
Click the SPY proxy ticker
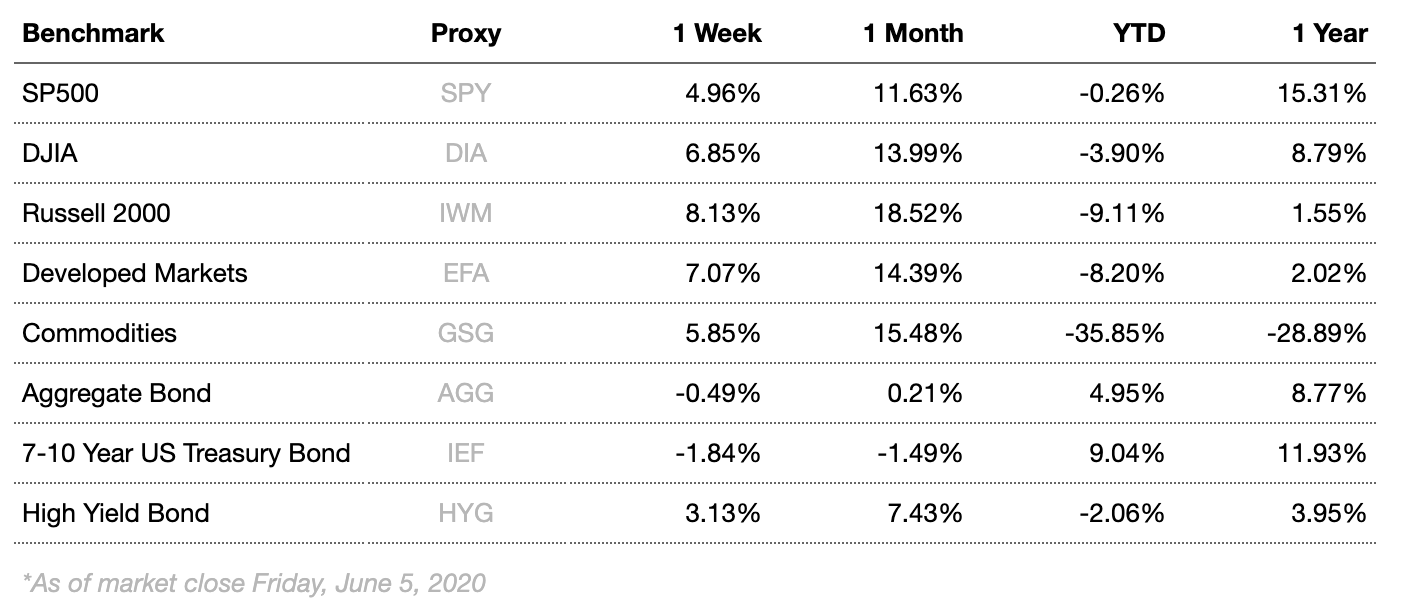[x=465, y=94]
